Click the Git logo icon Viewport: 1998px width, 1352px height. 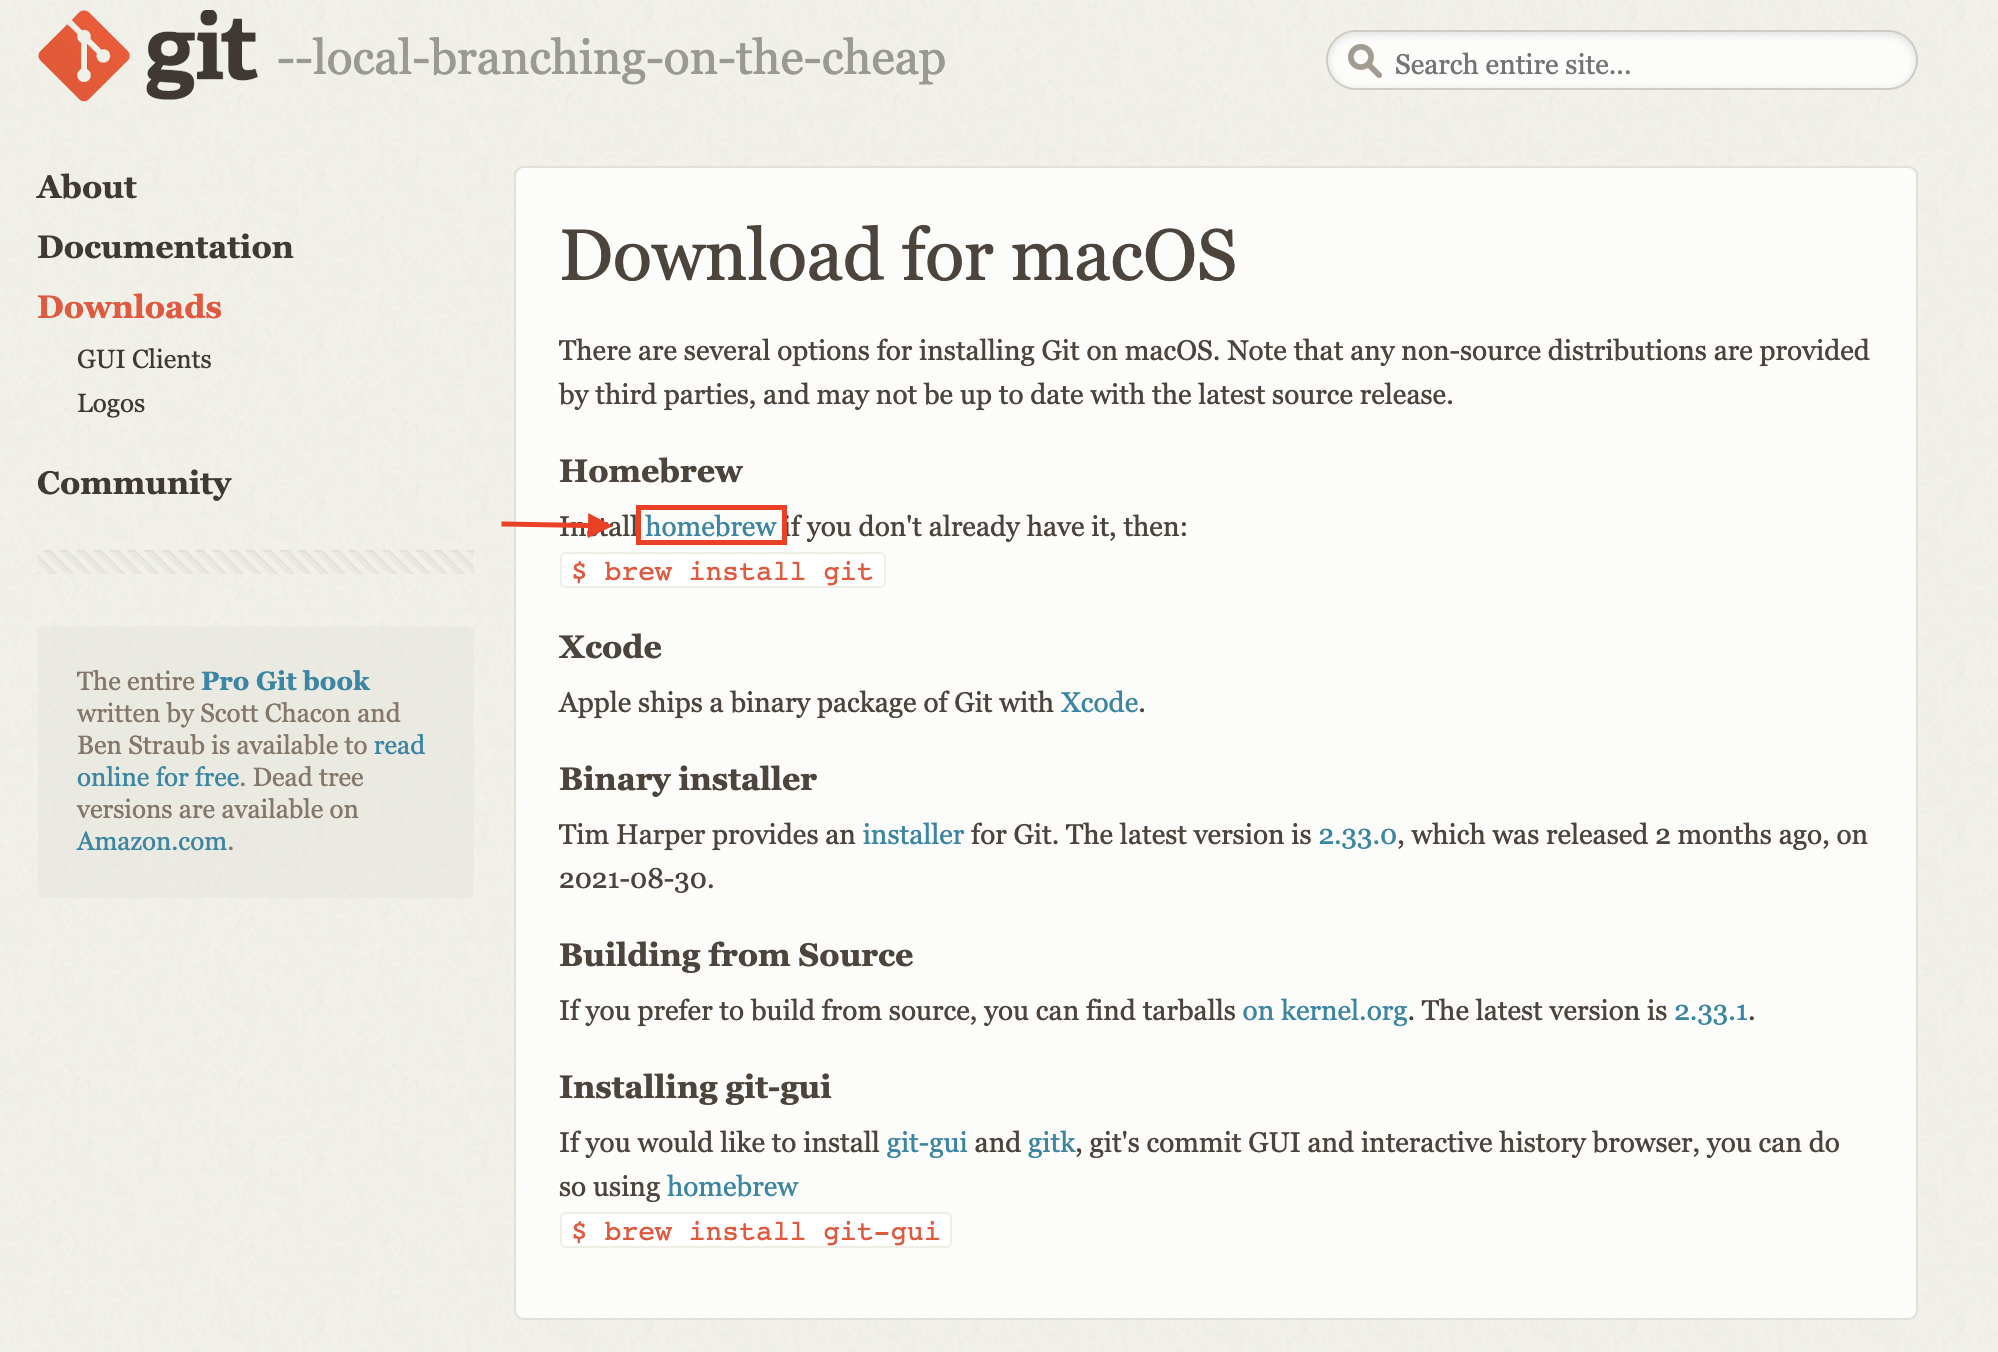click(85, 54)
